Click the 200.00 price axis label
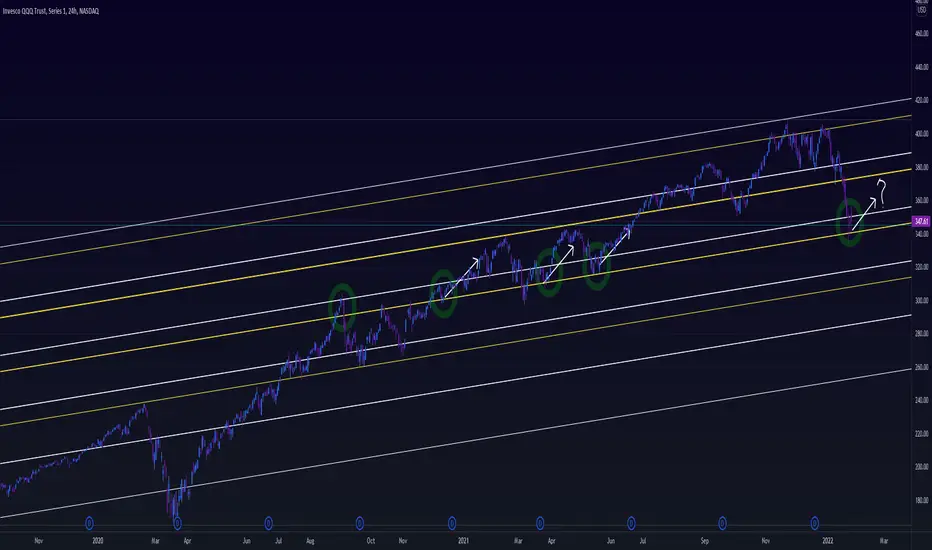Screen dimensions: 932x550 921,467
